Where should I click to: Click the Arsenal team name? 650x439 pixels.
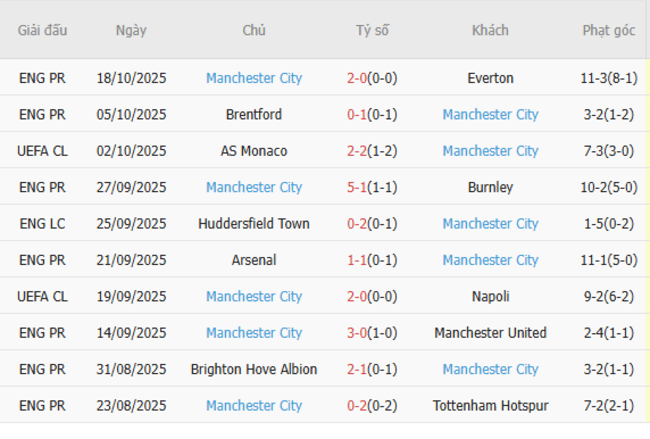tap(254, 260)
